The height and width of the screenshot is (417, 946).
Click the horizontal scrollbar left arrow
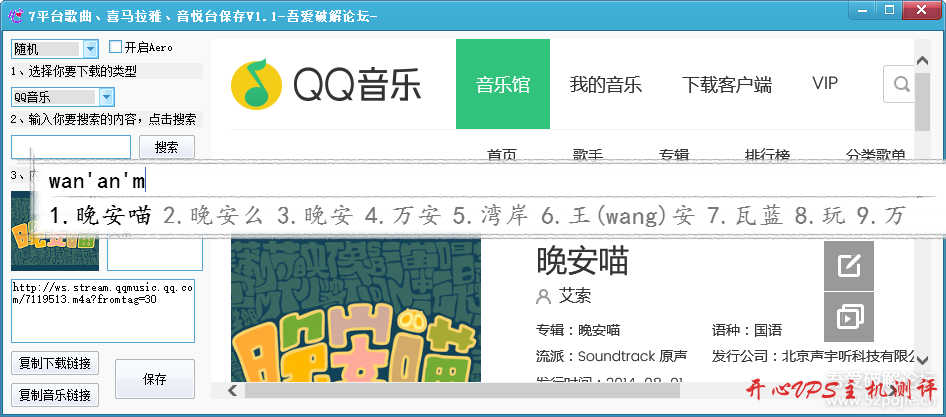[232, 390]
